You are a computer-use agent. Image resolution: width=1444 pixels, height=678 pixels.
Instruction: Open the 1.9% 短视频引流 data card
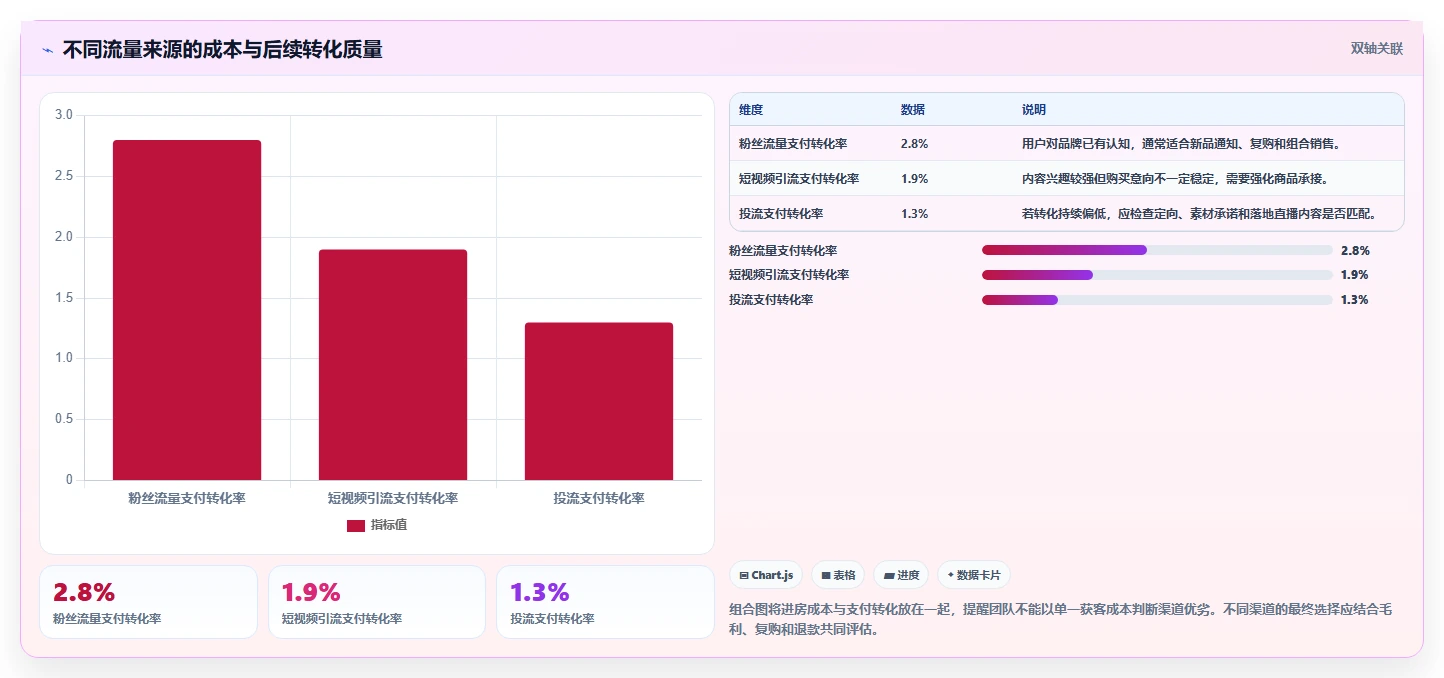click(377, 602)
